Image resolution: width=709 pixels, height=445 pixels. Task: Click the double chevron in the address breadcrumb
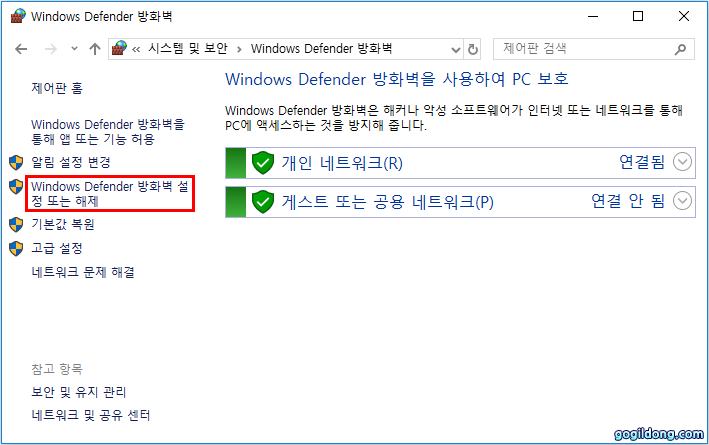[136, 49]
